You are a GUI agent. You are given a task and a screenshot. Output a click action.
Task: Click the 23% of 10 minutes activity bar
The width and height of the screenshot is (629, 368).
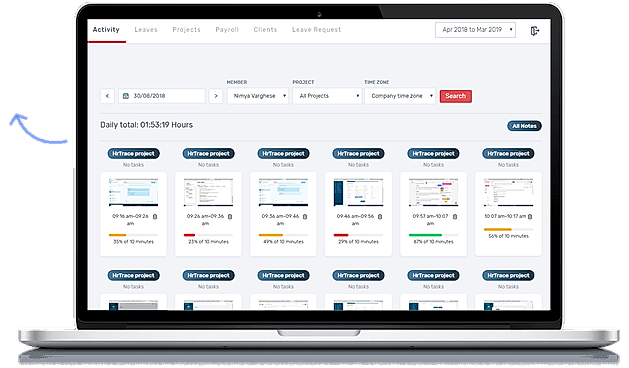(x=209, y=235)
